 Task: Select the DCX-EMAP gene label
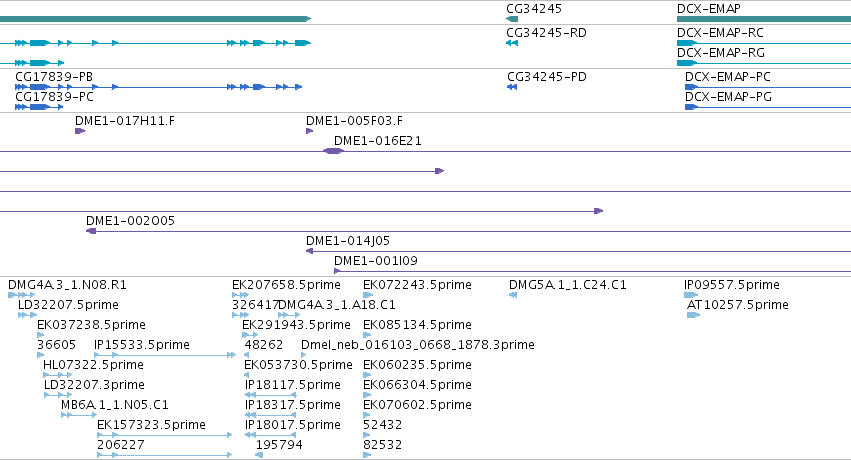[708, 9]
